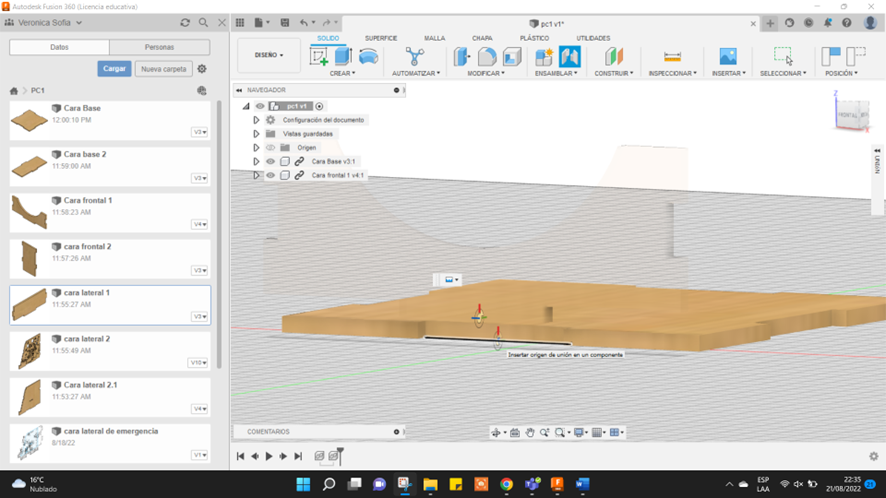The image size is (886, 498).
Task: Expand Vistas guardadas node
Action: click(256, 134)
